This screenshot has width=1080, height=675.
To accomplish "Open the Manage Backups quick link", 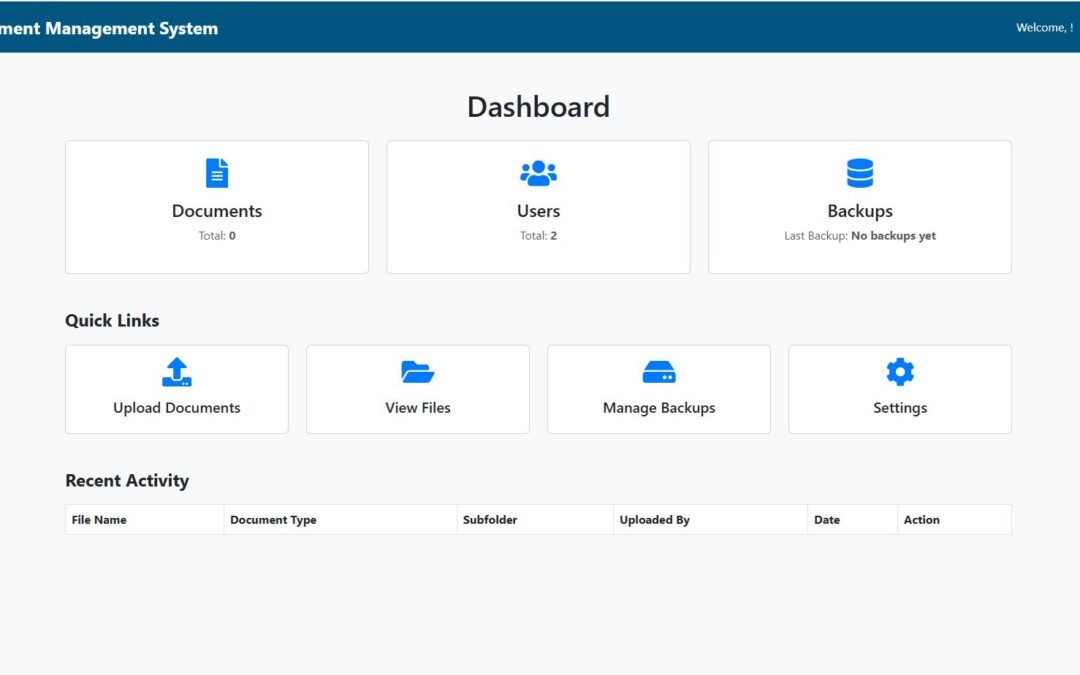I will click(658, 389).
